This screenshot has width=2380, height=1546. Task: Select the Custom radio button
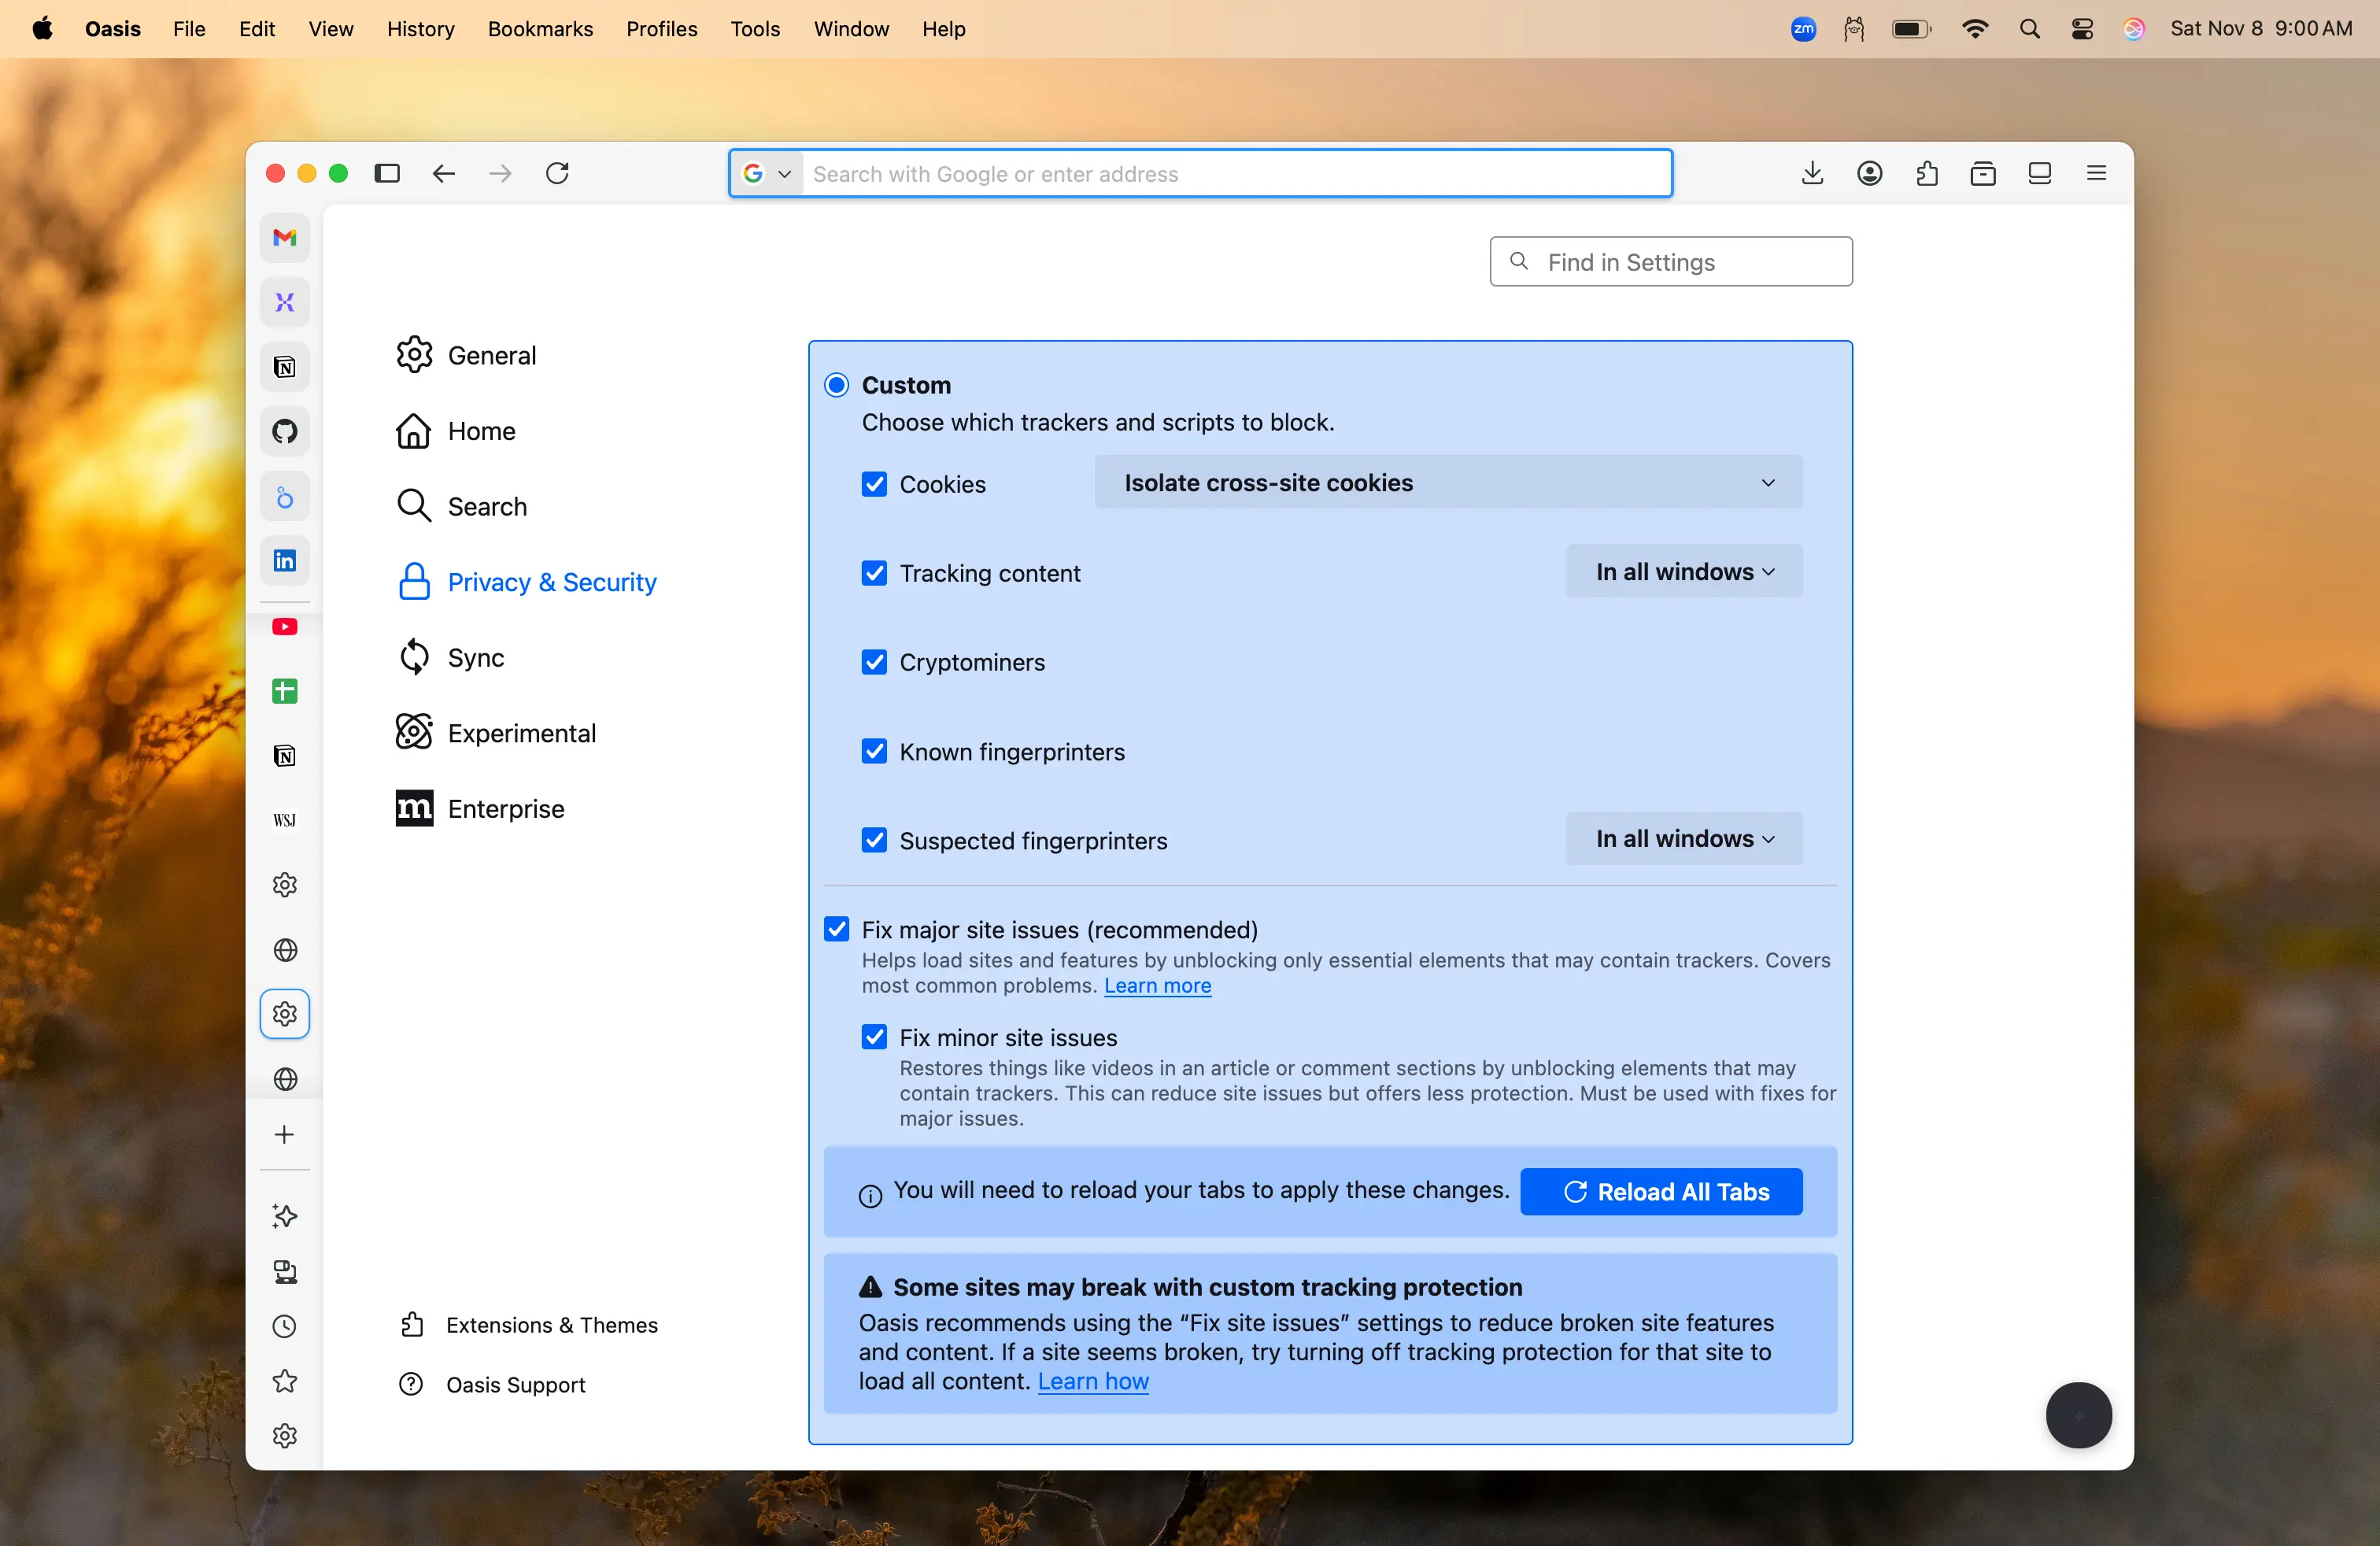(836, 385)
